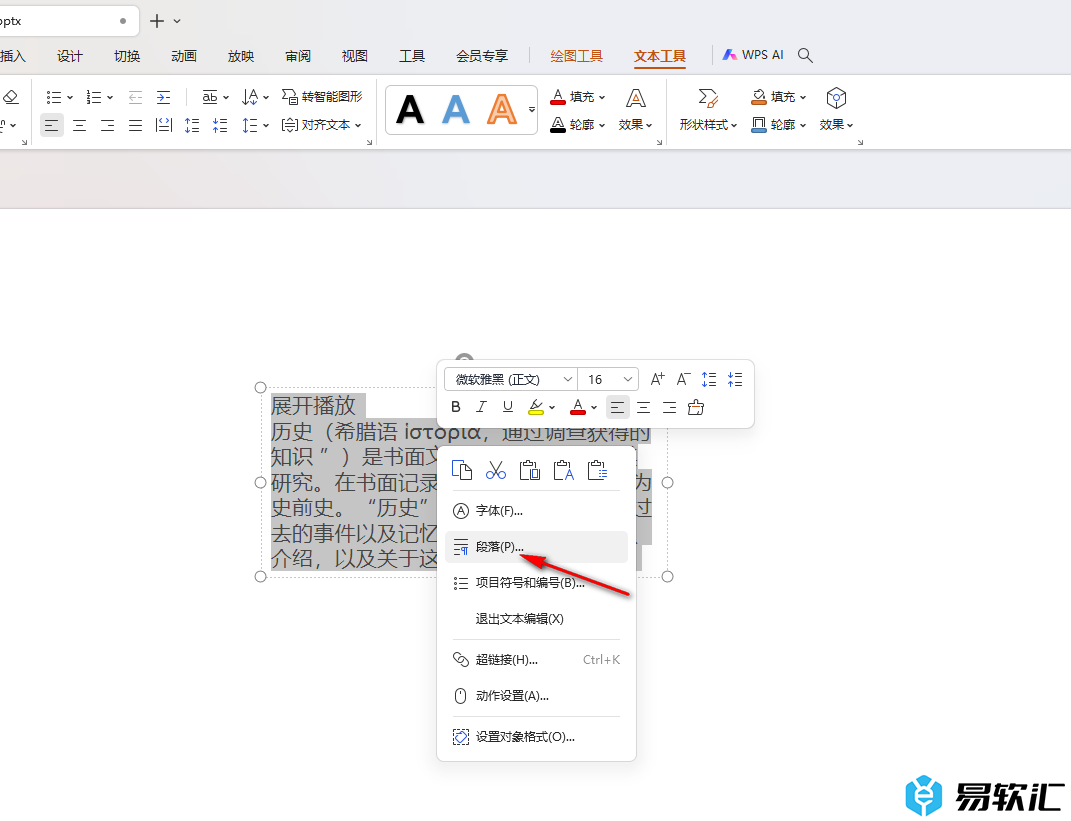Open the shape effects dropdown with cube icon
The height and width of the screenshot is (821, 1071).
click(836, 110)
